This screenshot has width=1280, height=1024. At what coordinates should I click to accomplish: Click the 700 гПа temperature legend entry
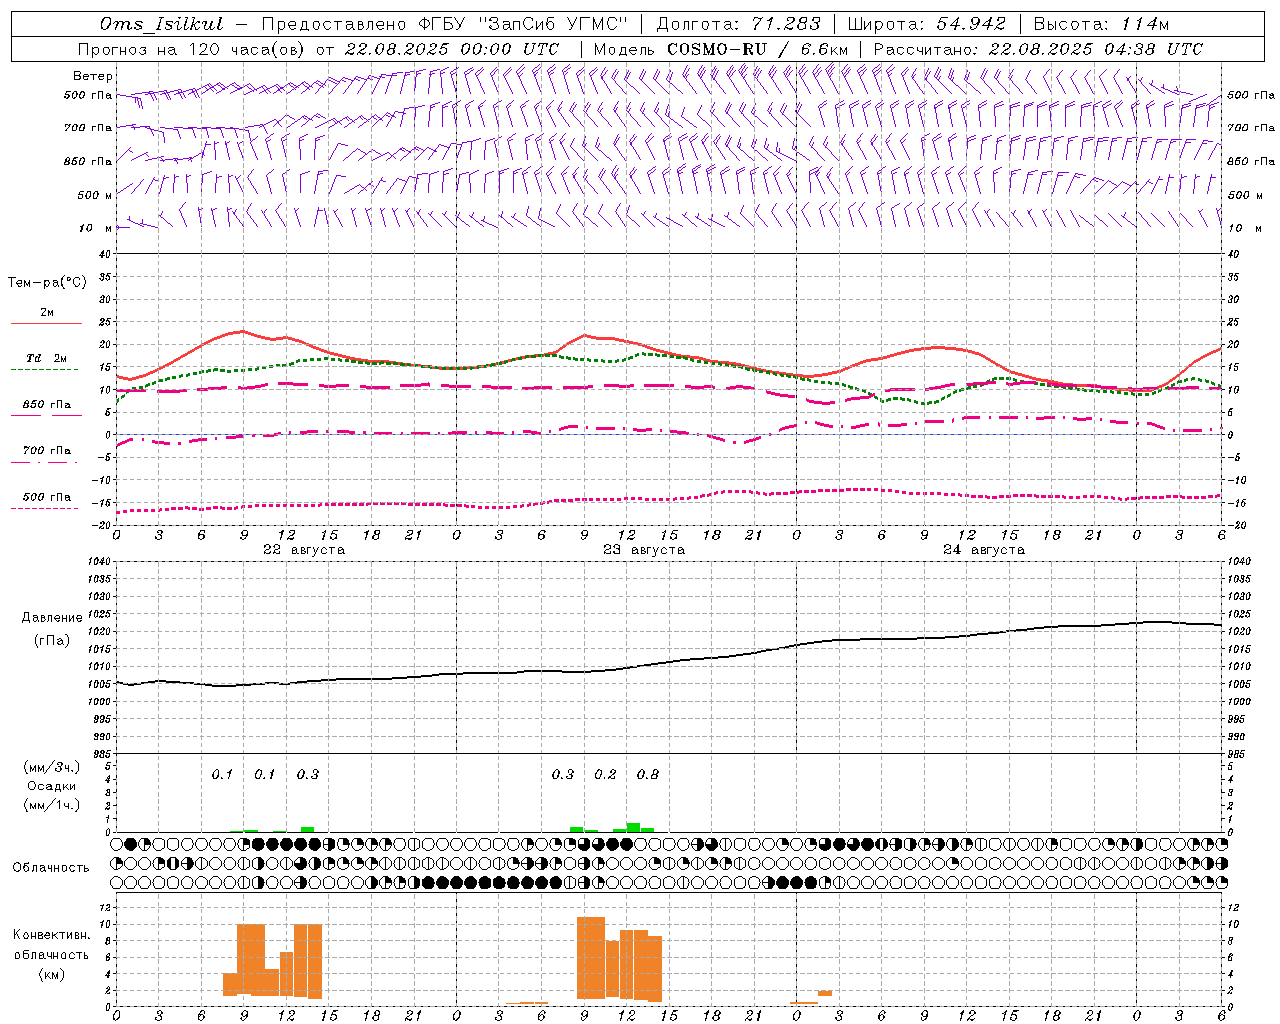tap(47, 451)
